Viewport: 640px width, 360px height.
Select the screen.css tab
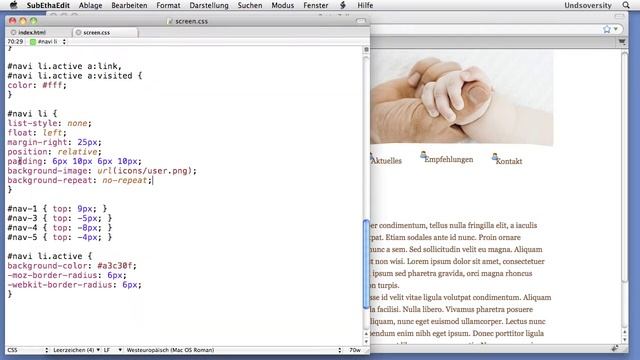click(x=105, y=32)
